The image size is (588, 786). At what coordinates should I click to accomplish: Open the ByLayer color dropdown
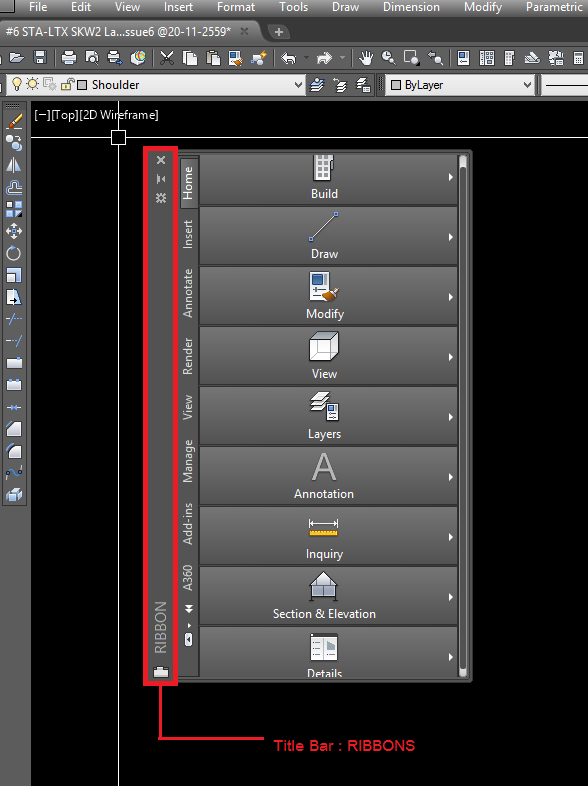point(527,85)
